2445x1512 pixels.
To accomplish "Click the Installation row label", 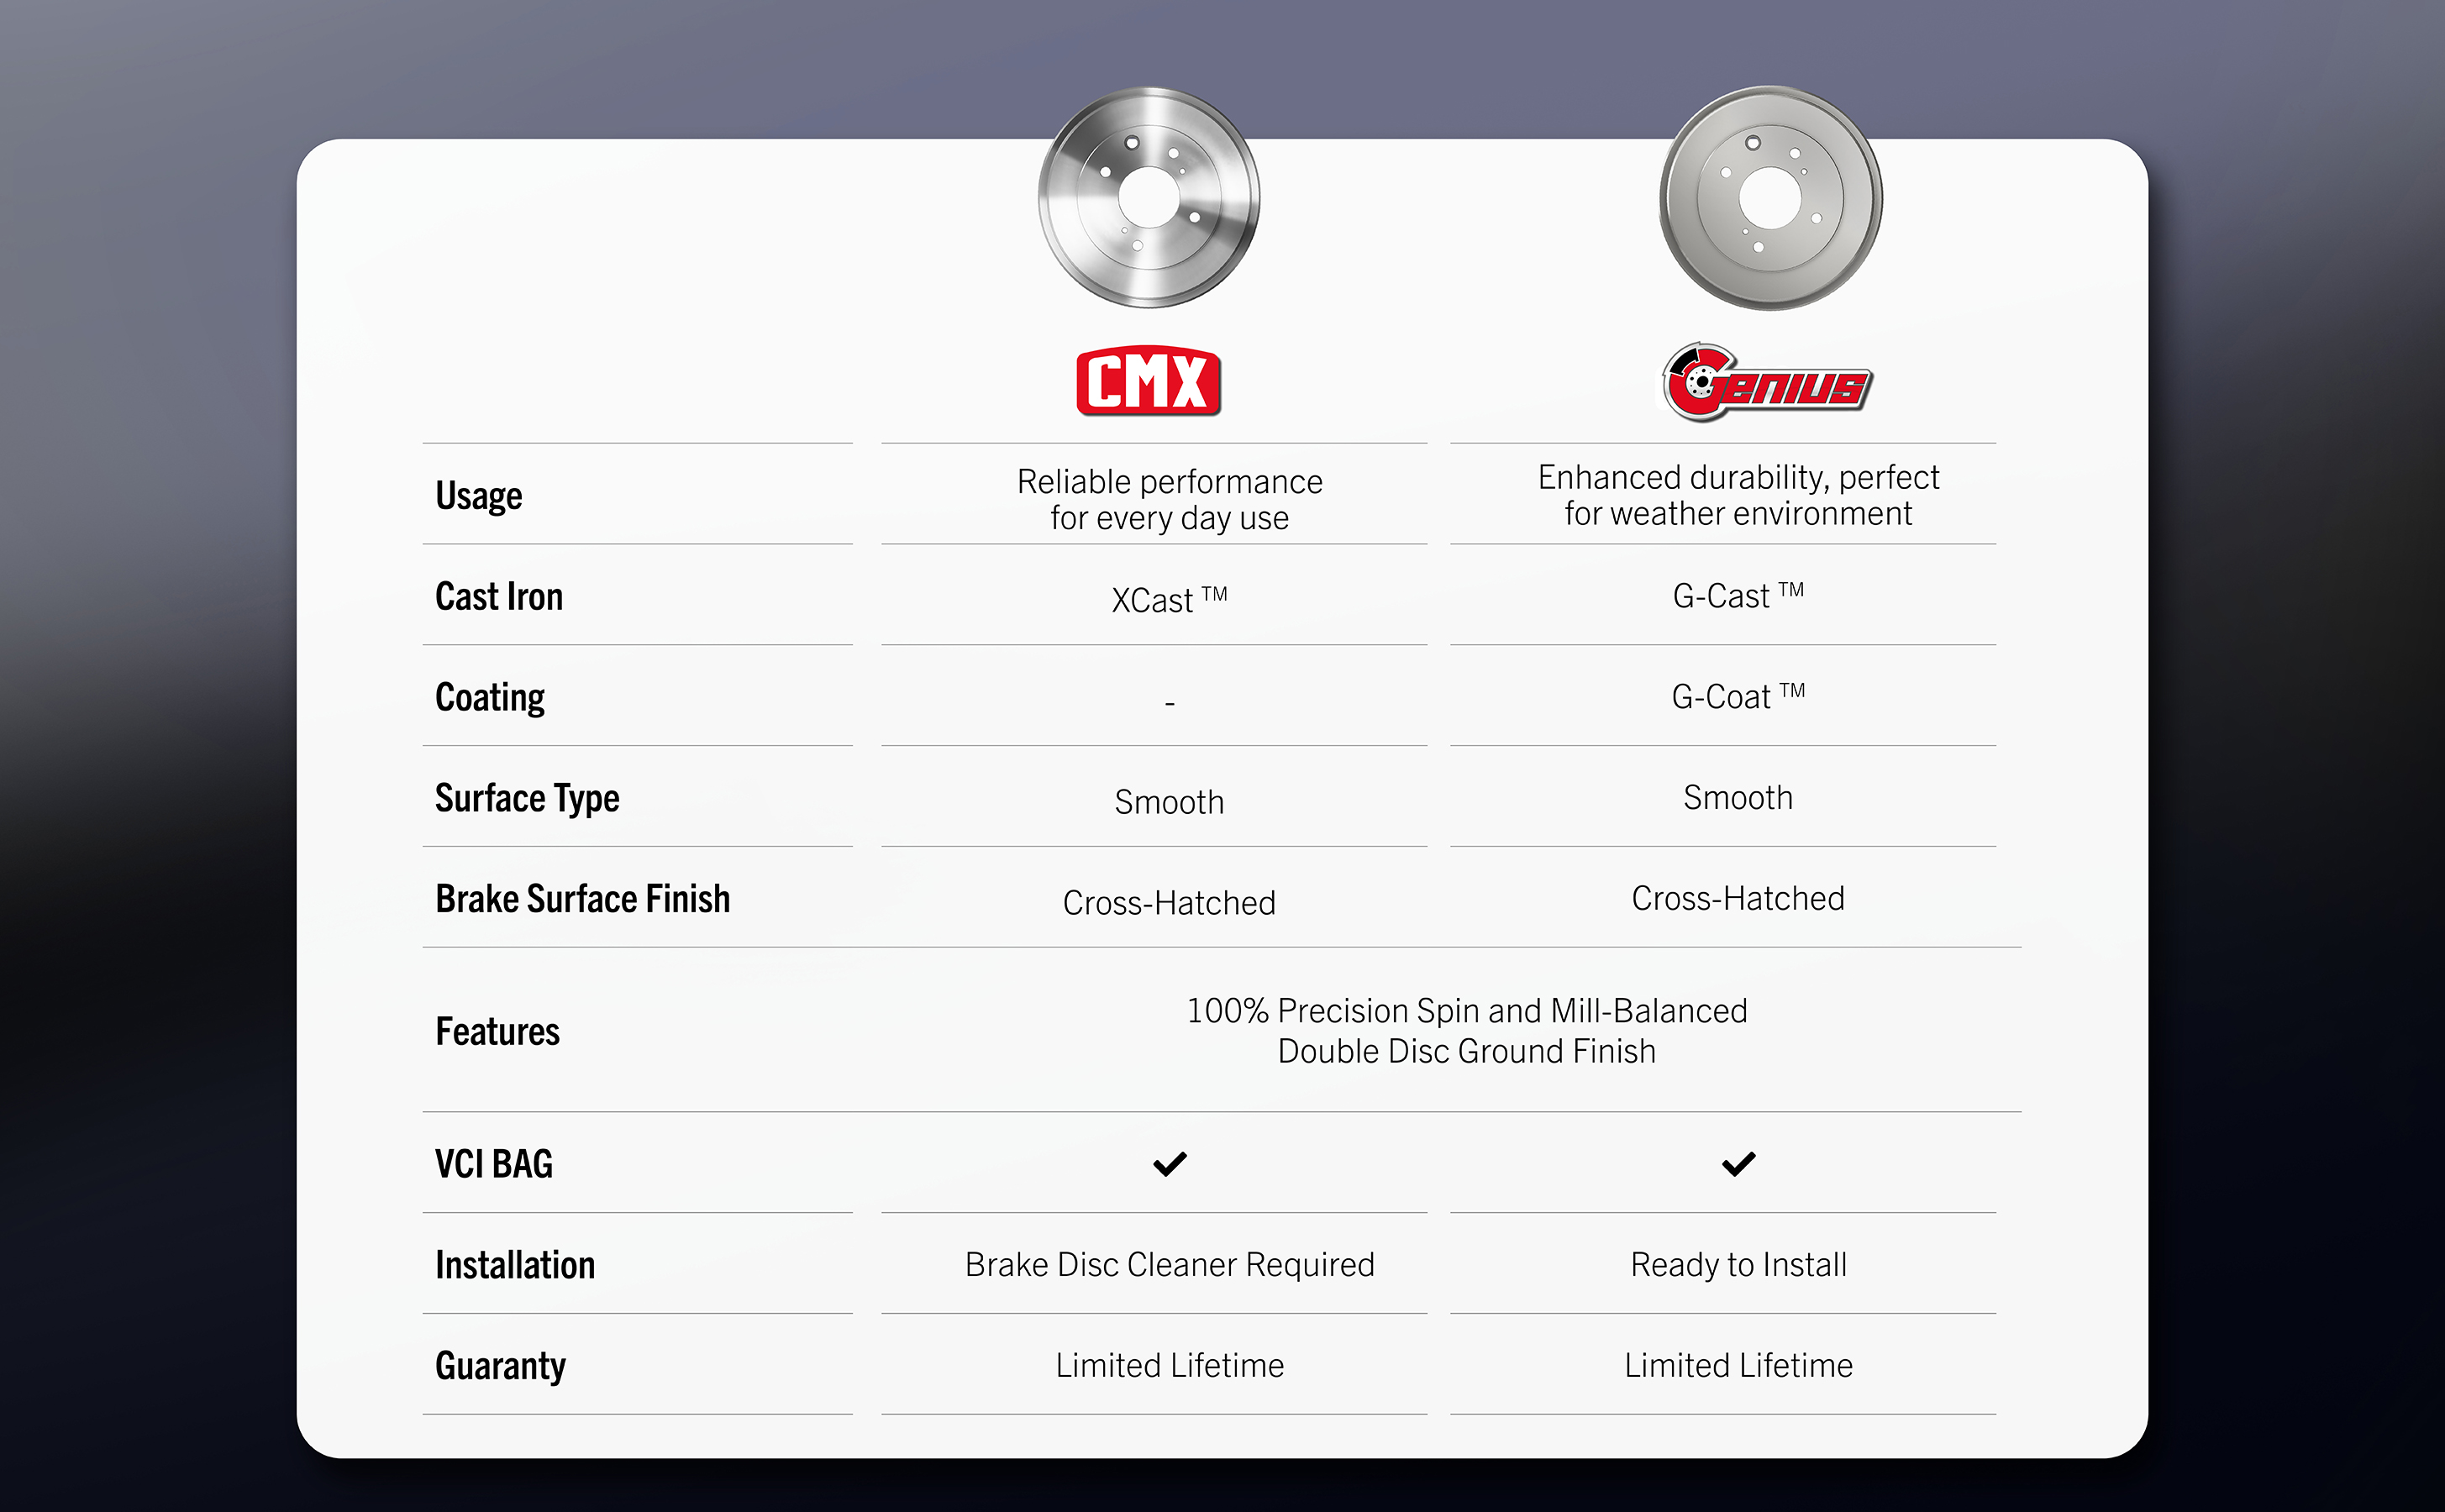I will [514, 1266].
